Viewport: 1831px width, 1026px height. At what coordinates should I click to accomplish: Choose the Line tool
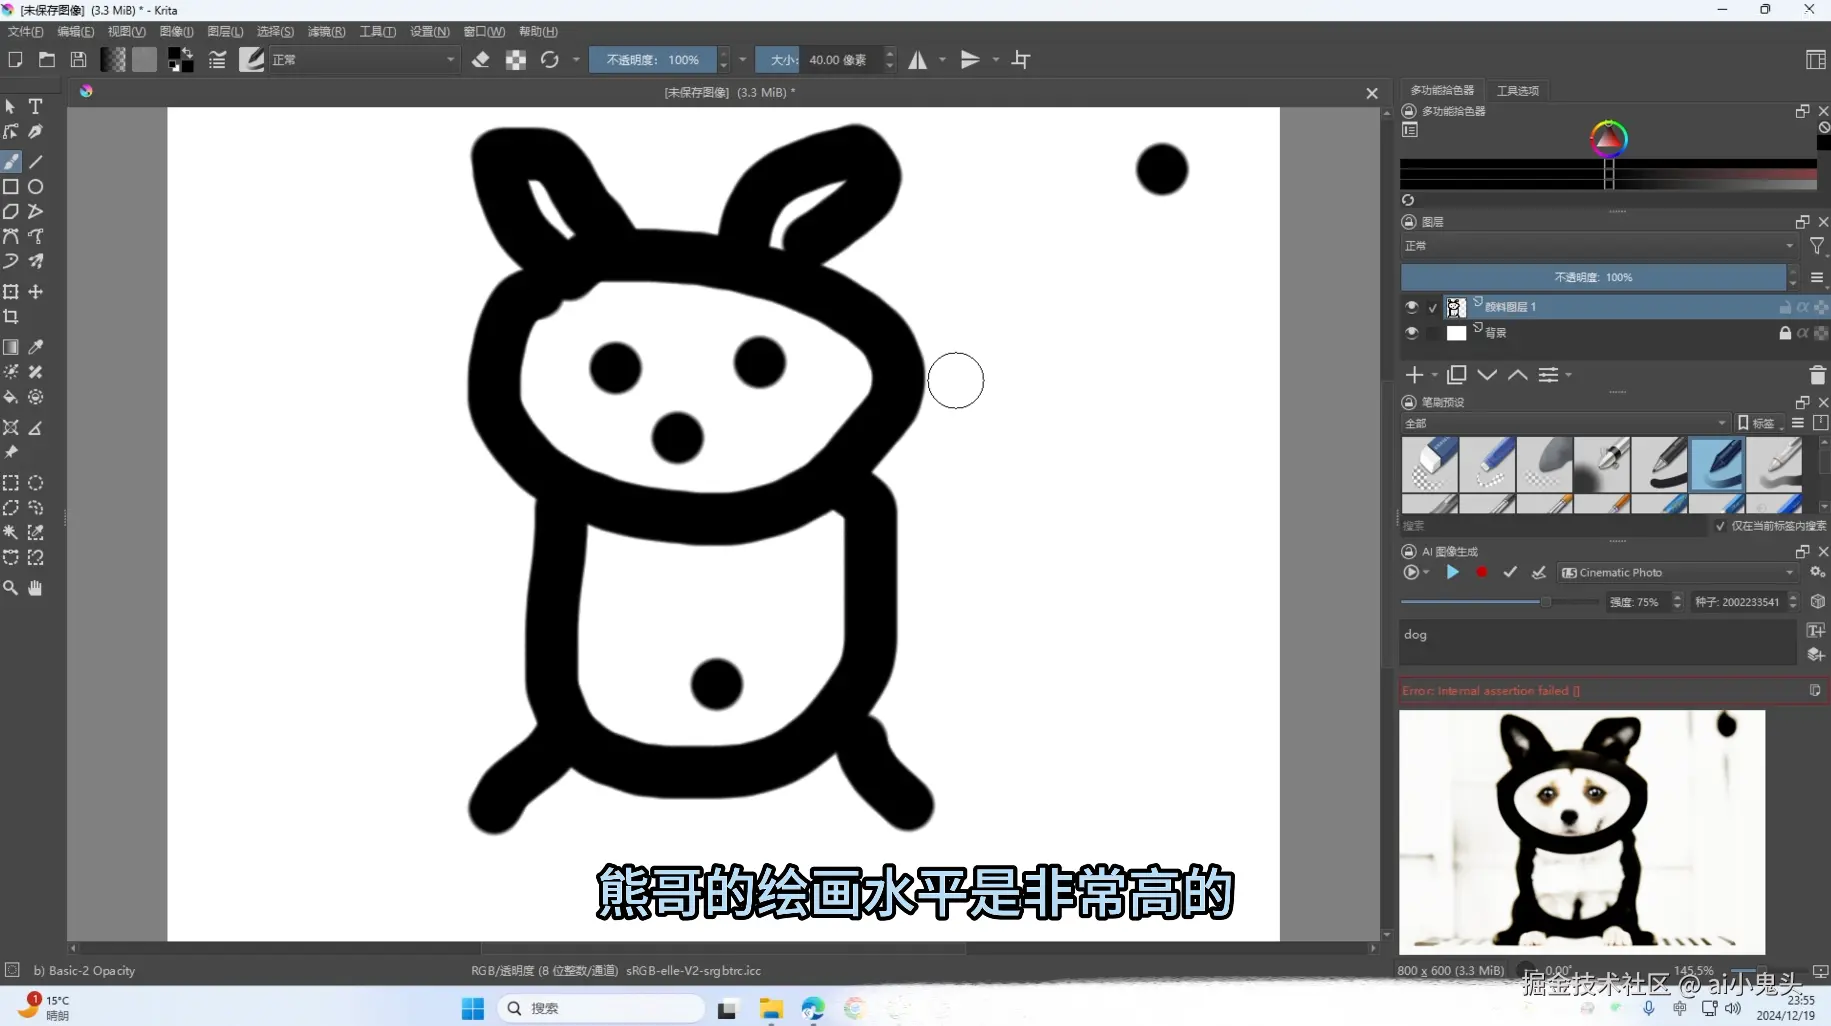[x=36, y=161]
